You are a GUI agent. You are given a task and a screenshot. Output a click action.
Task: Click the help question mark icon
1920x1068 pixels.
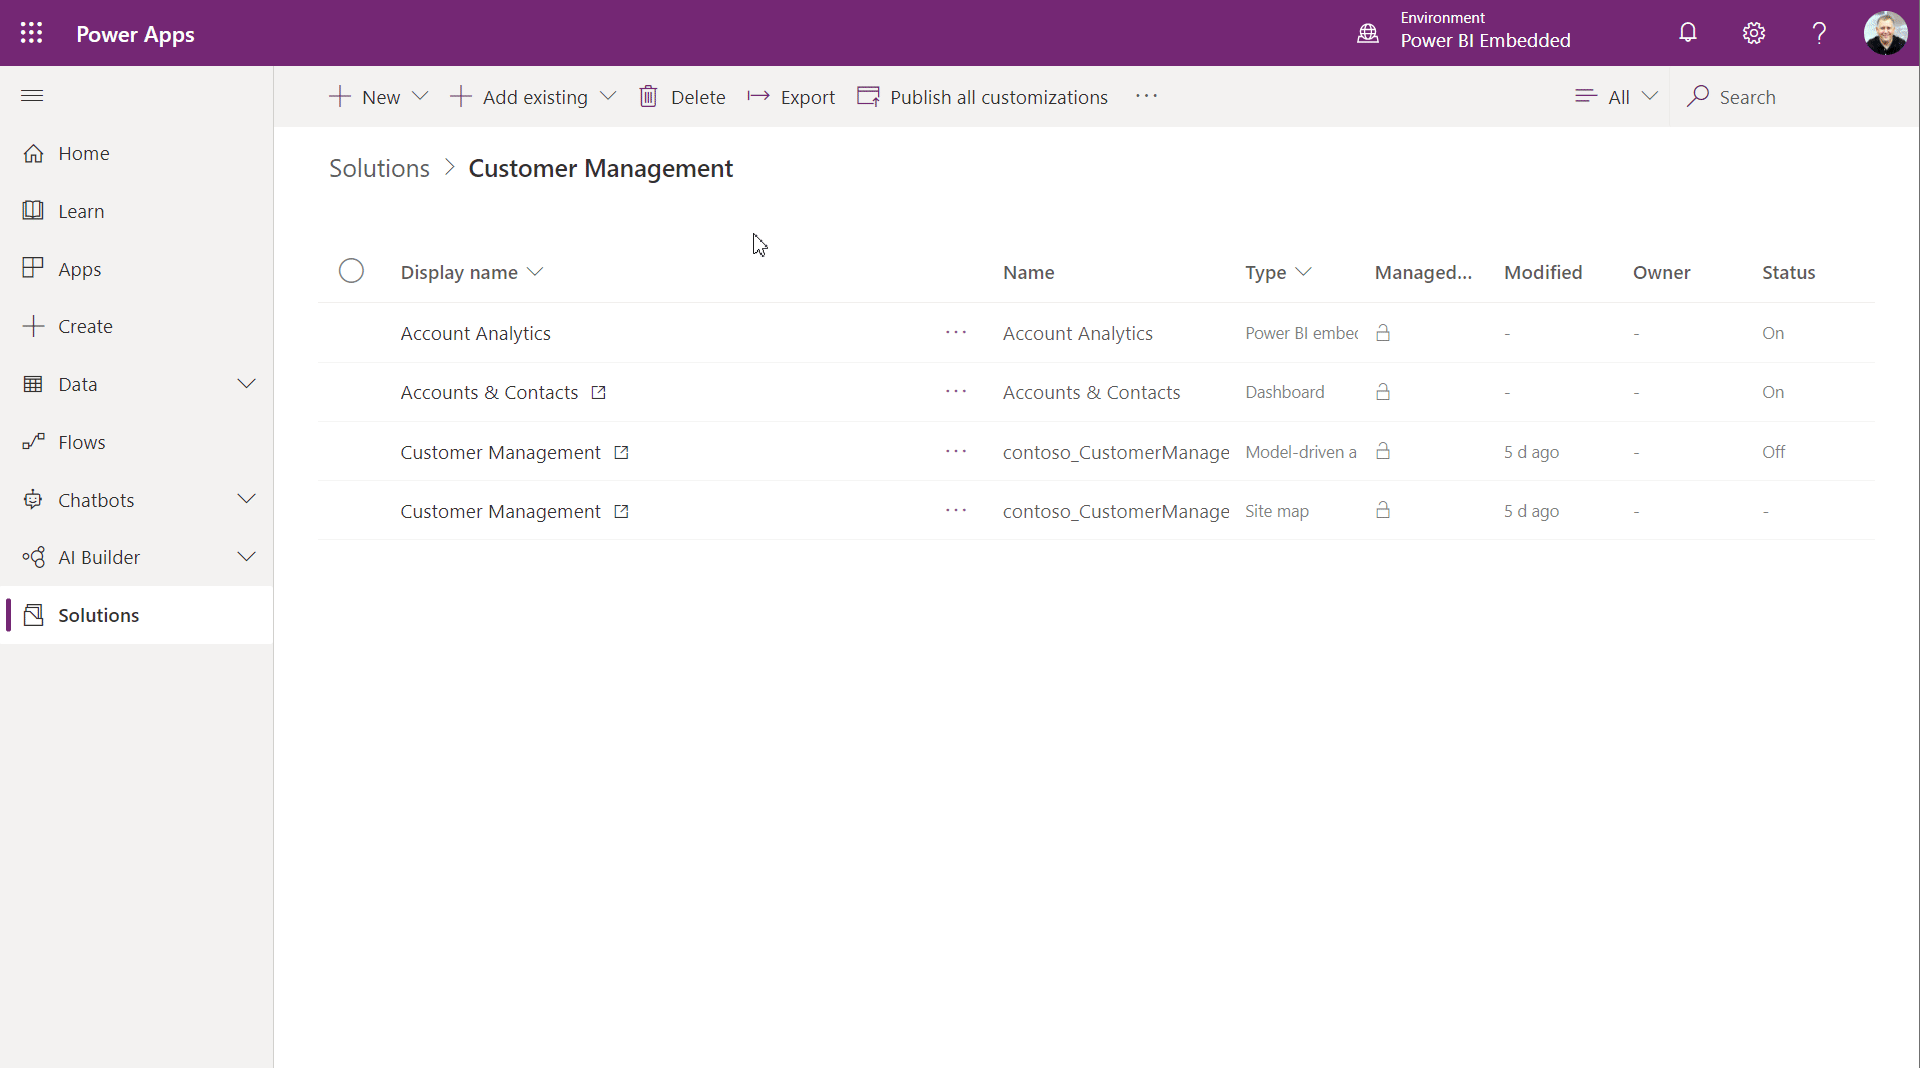coord(1819,33)
